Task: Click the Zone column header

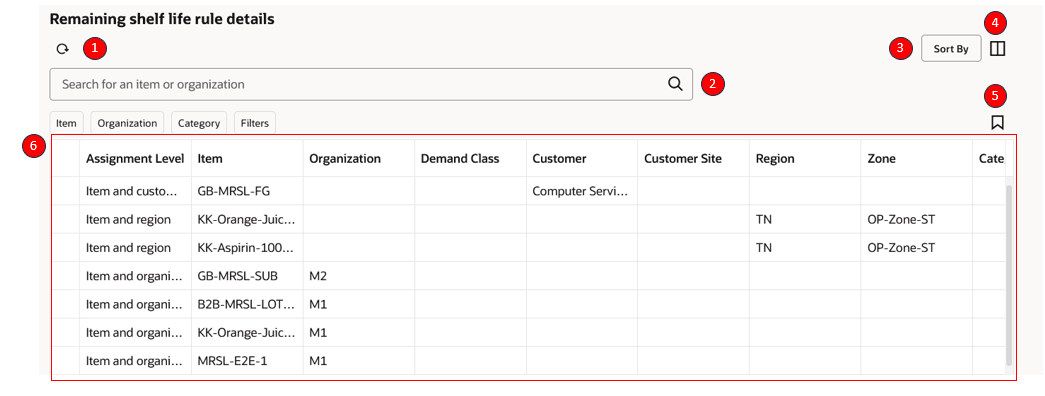Action: click(917, 159)
